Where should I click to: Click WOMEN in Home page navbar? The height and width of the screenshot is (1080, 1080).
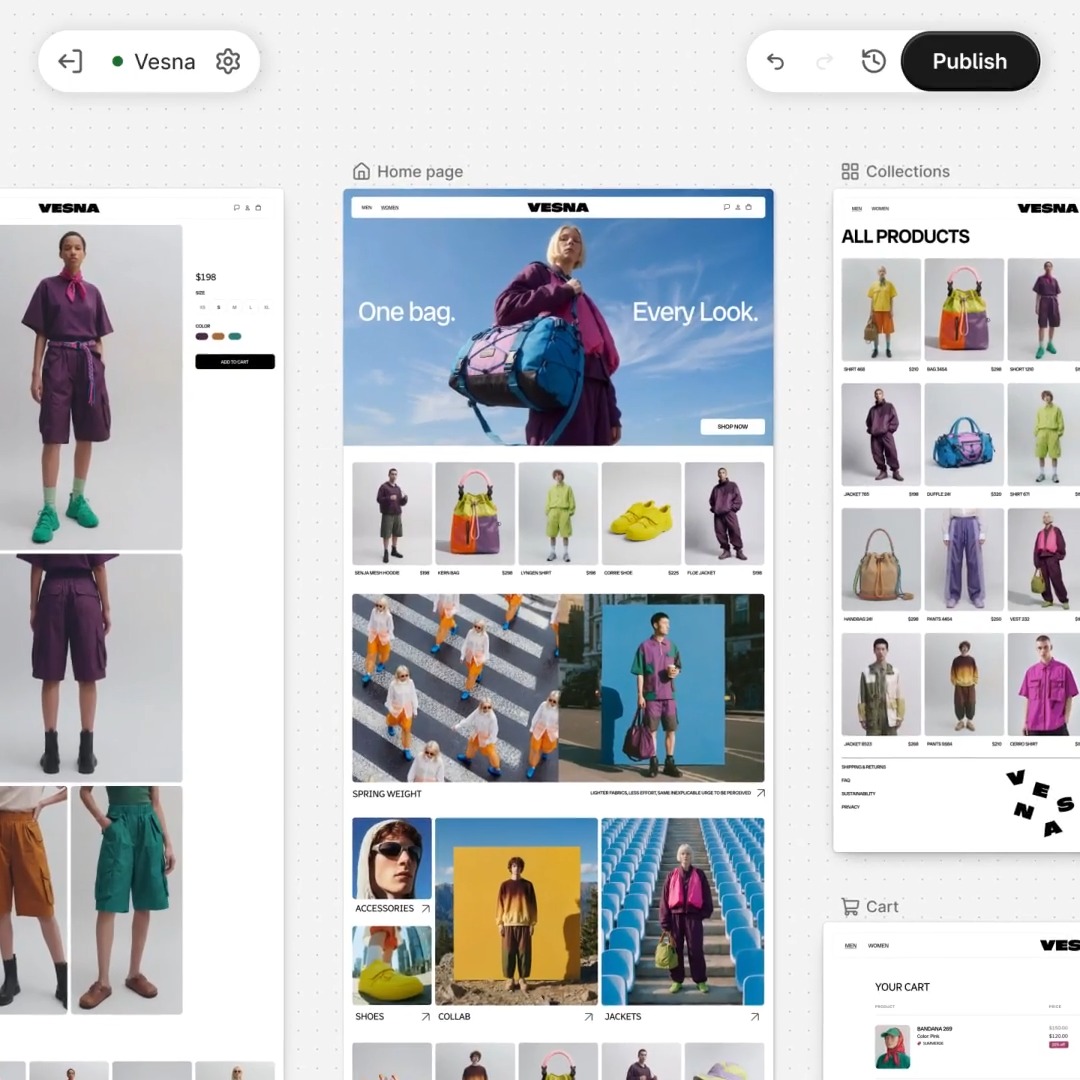390,207
